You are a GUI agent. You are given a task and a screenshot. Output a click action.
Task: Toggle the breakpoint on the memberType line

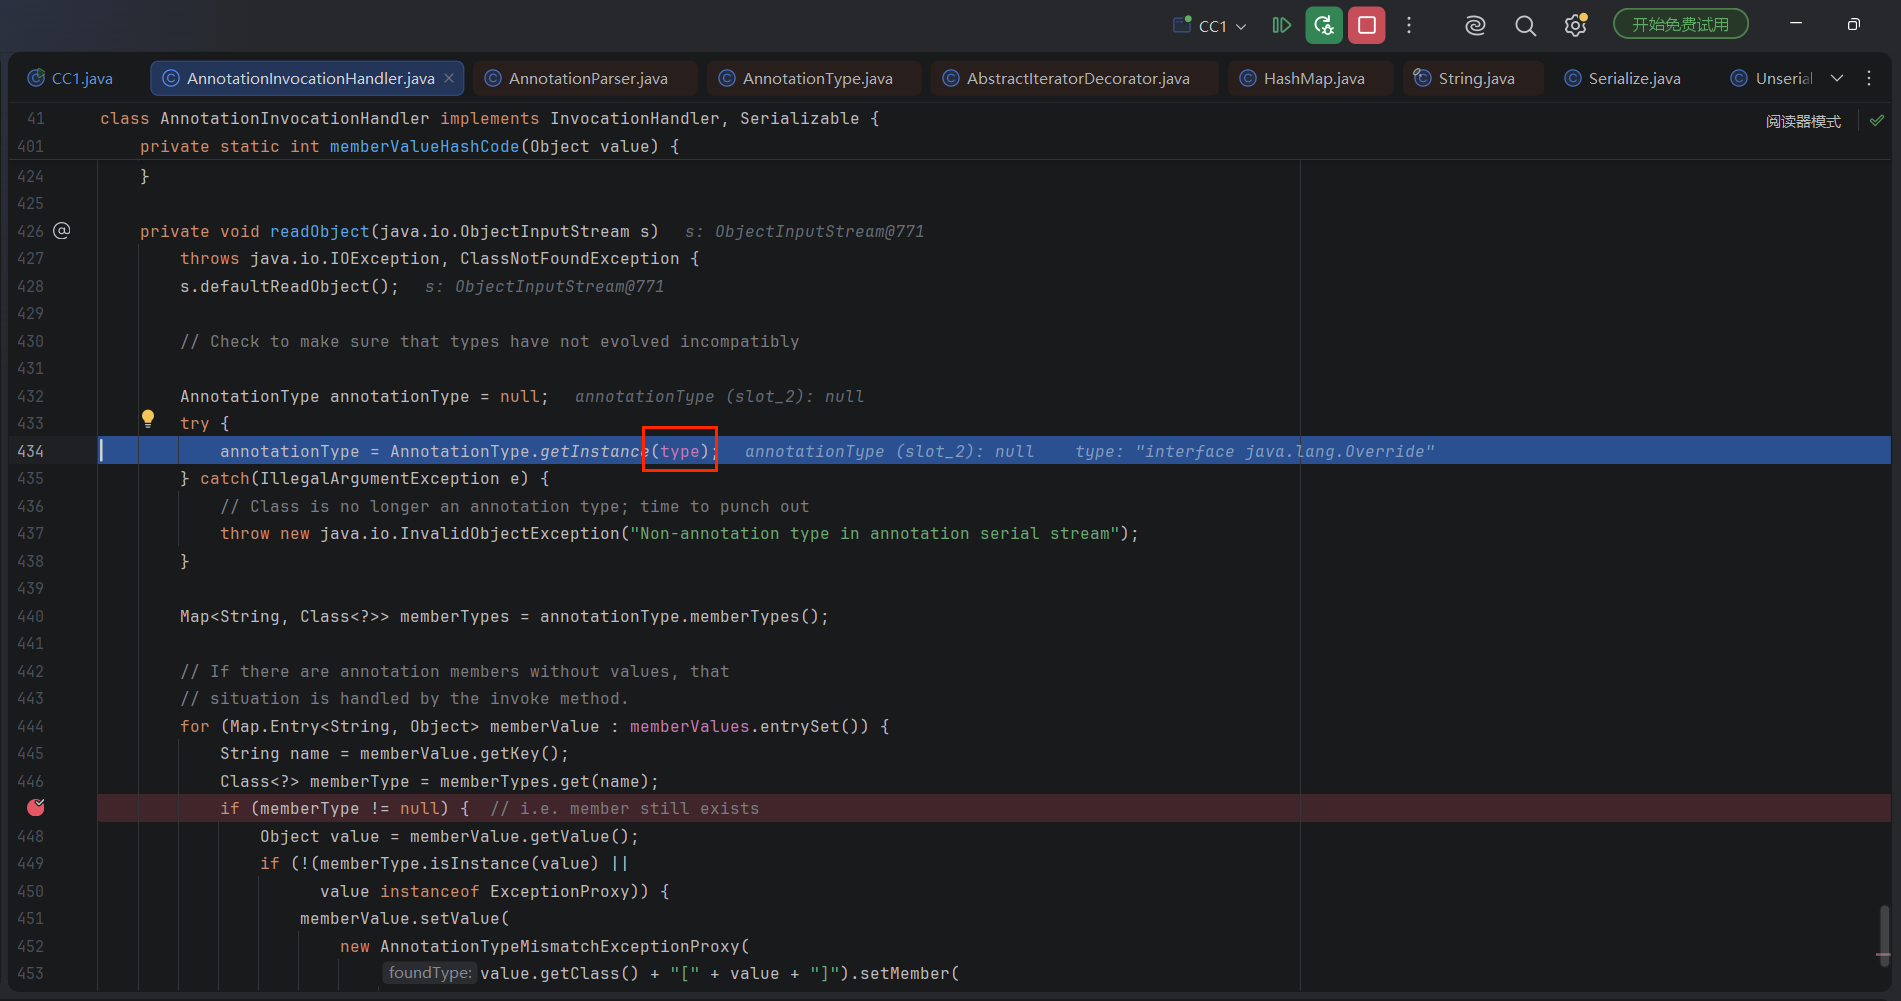36,808
